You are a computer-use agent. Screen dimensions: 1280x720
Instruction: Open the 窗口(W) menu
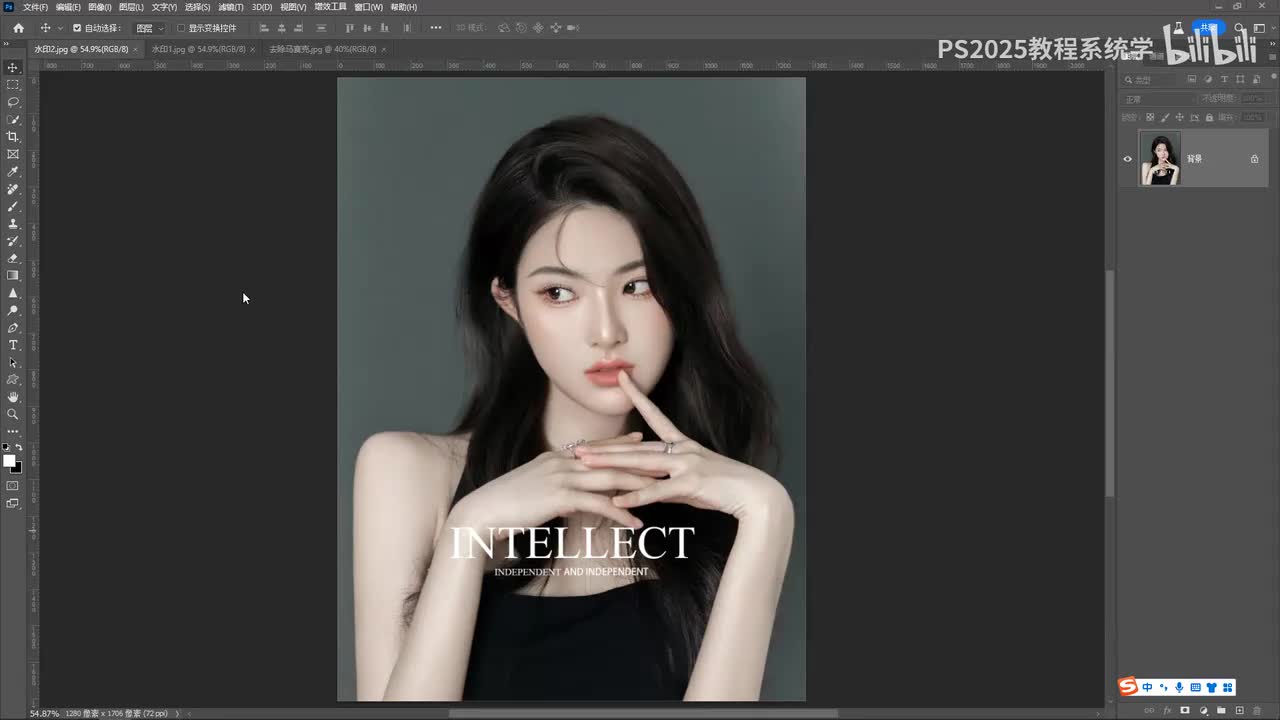[368, 7]
